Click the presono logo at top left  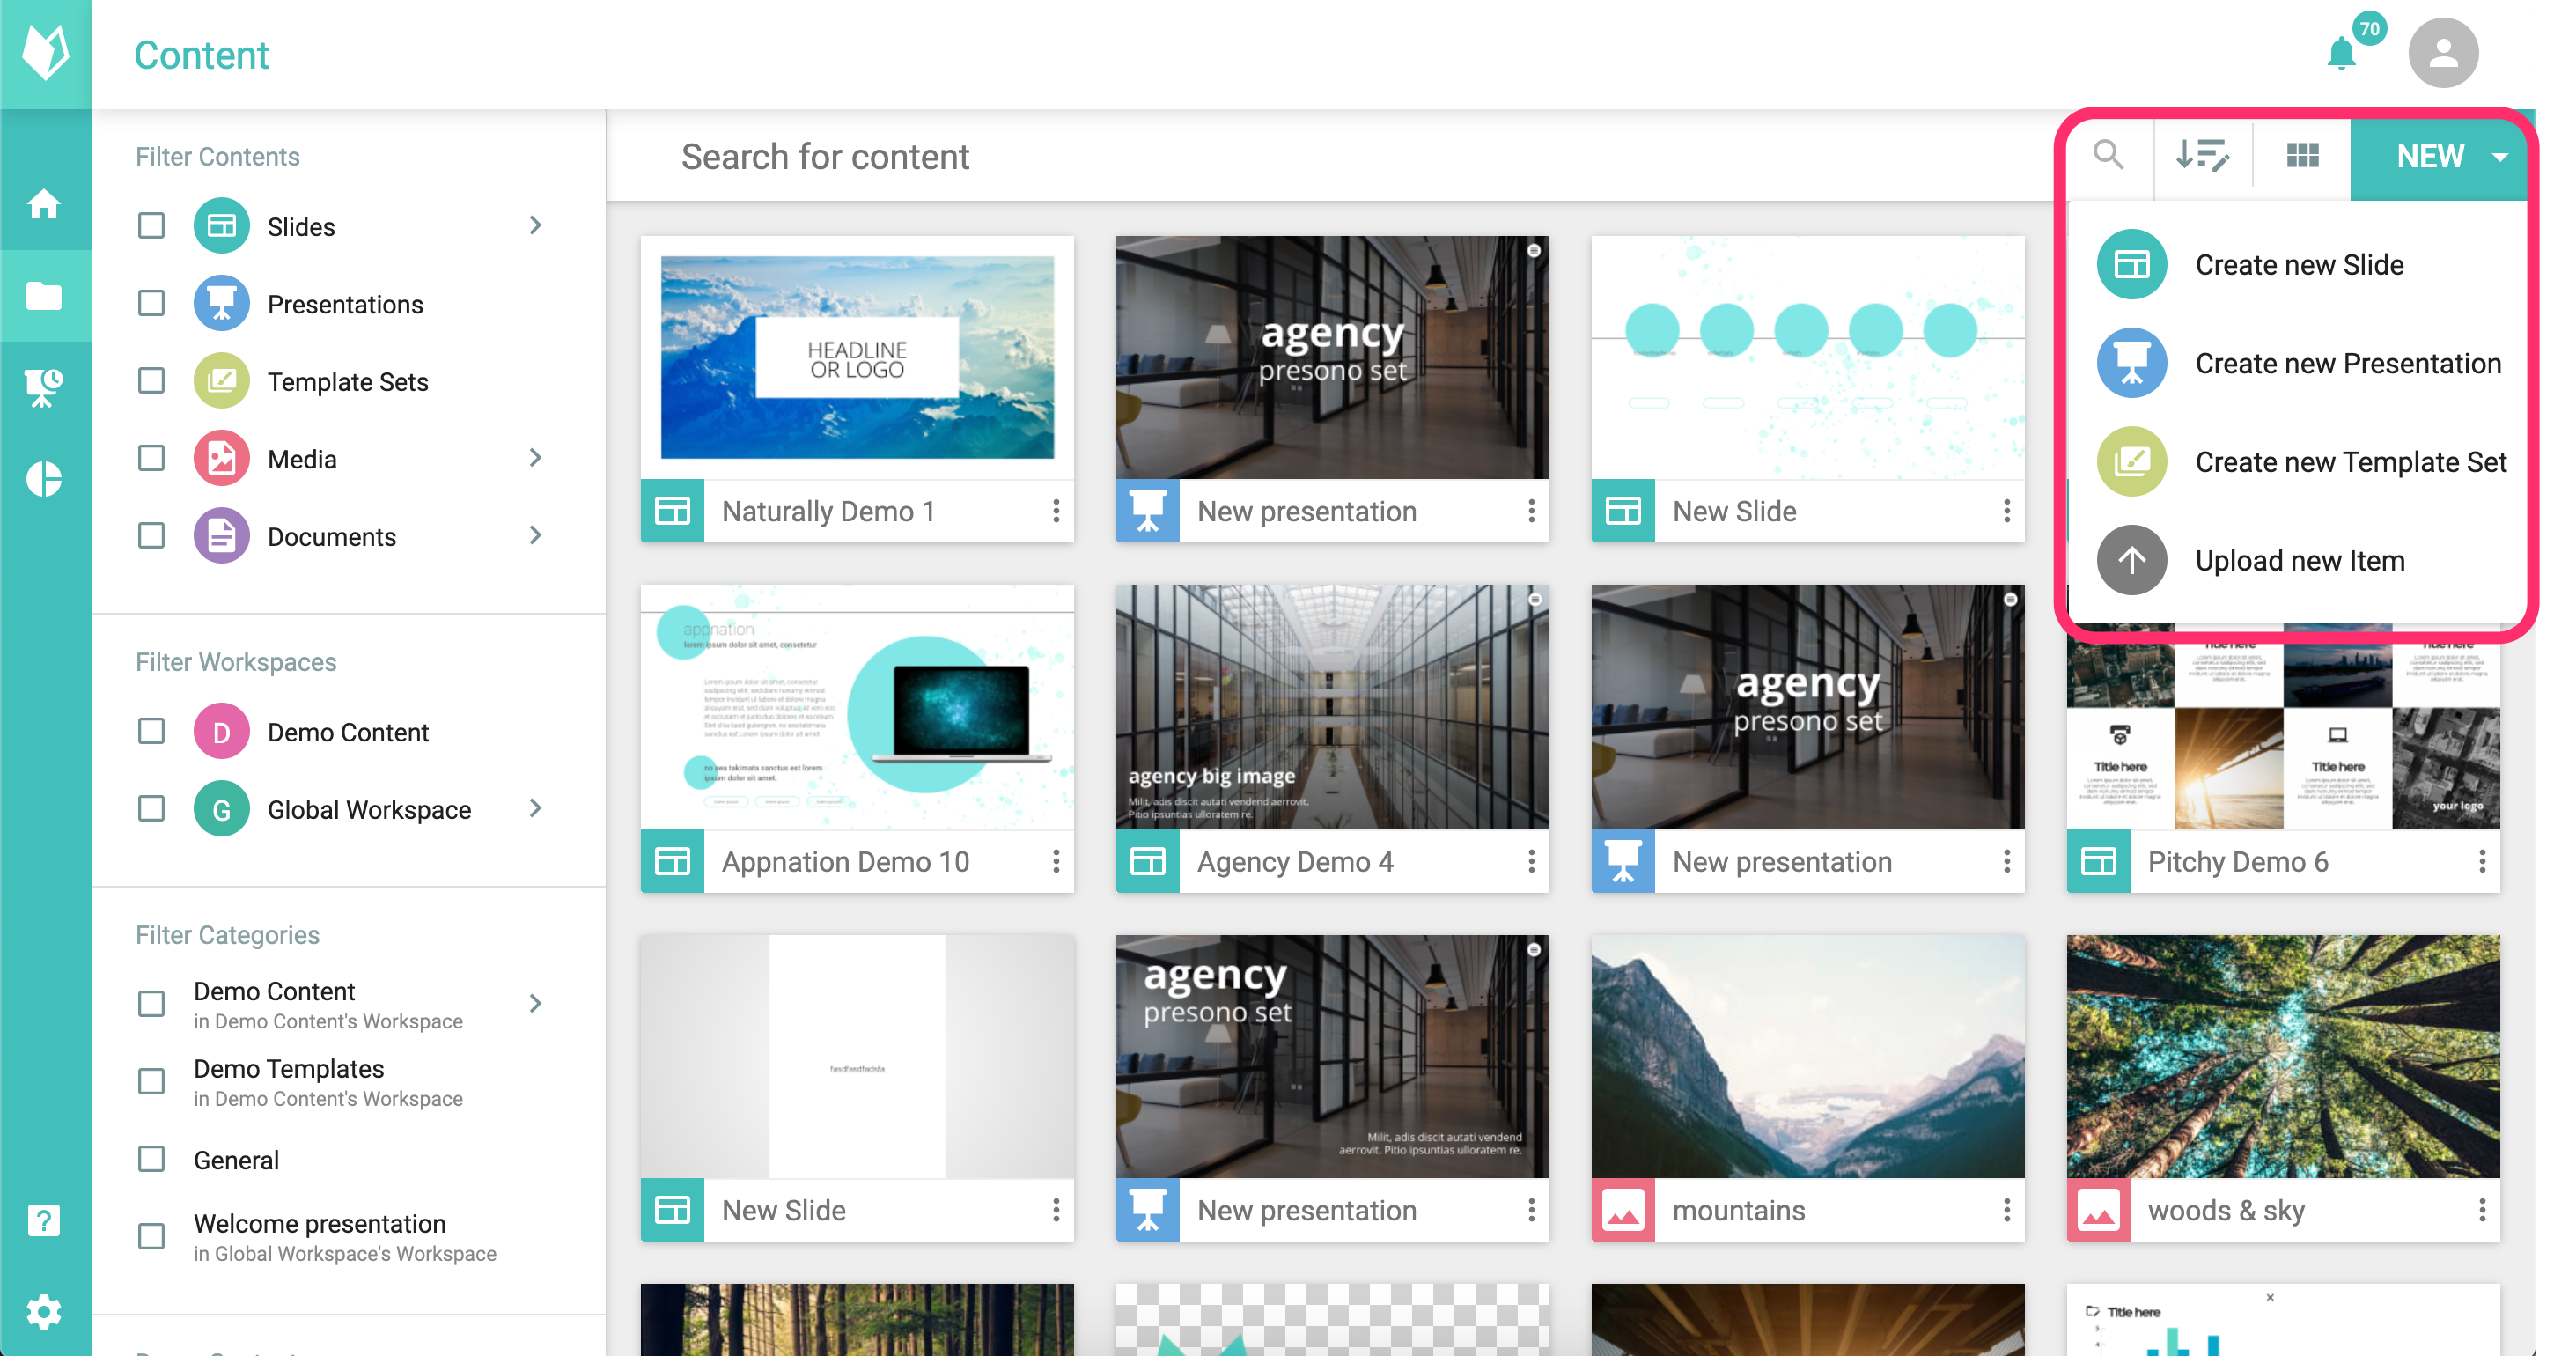click(x=46, y=52)
